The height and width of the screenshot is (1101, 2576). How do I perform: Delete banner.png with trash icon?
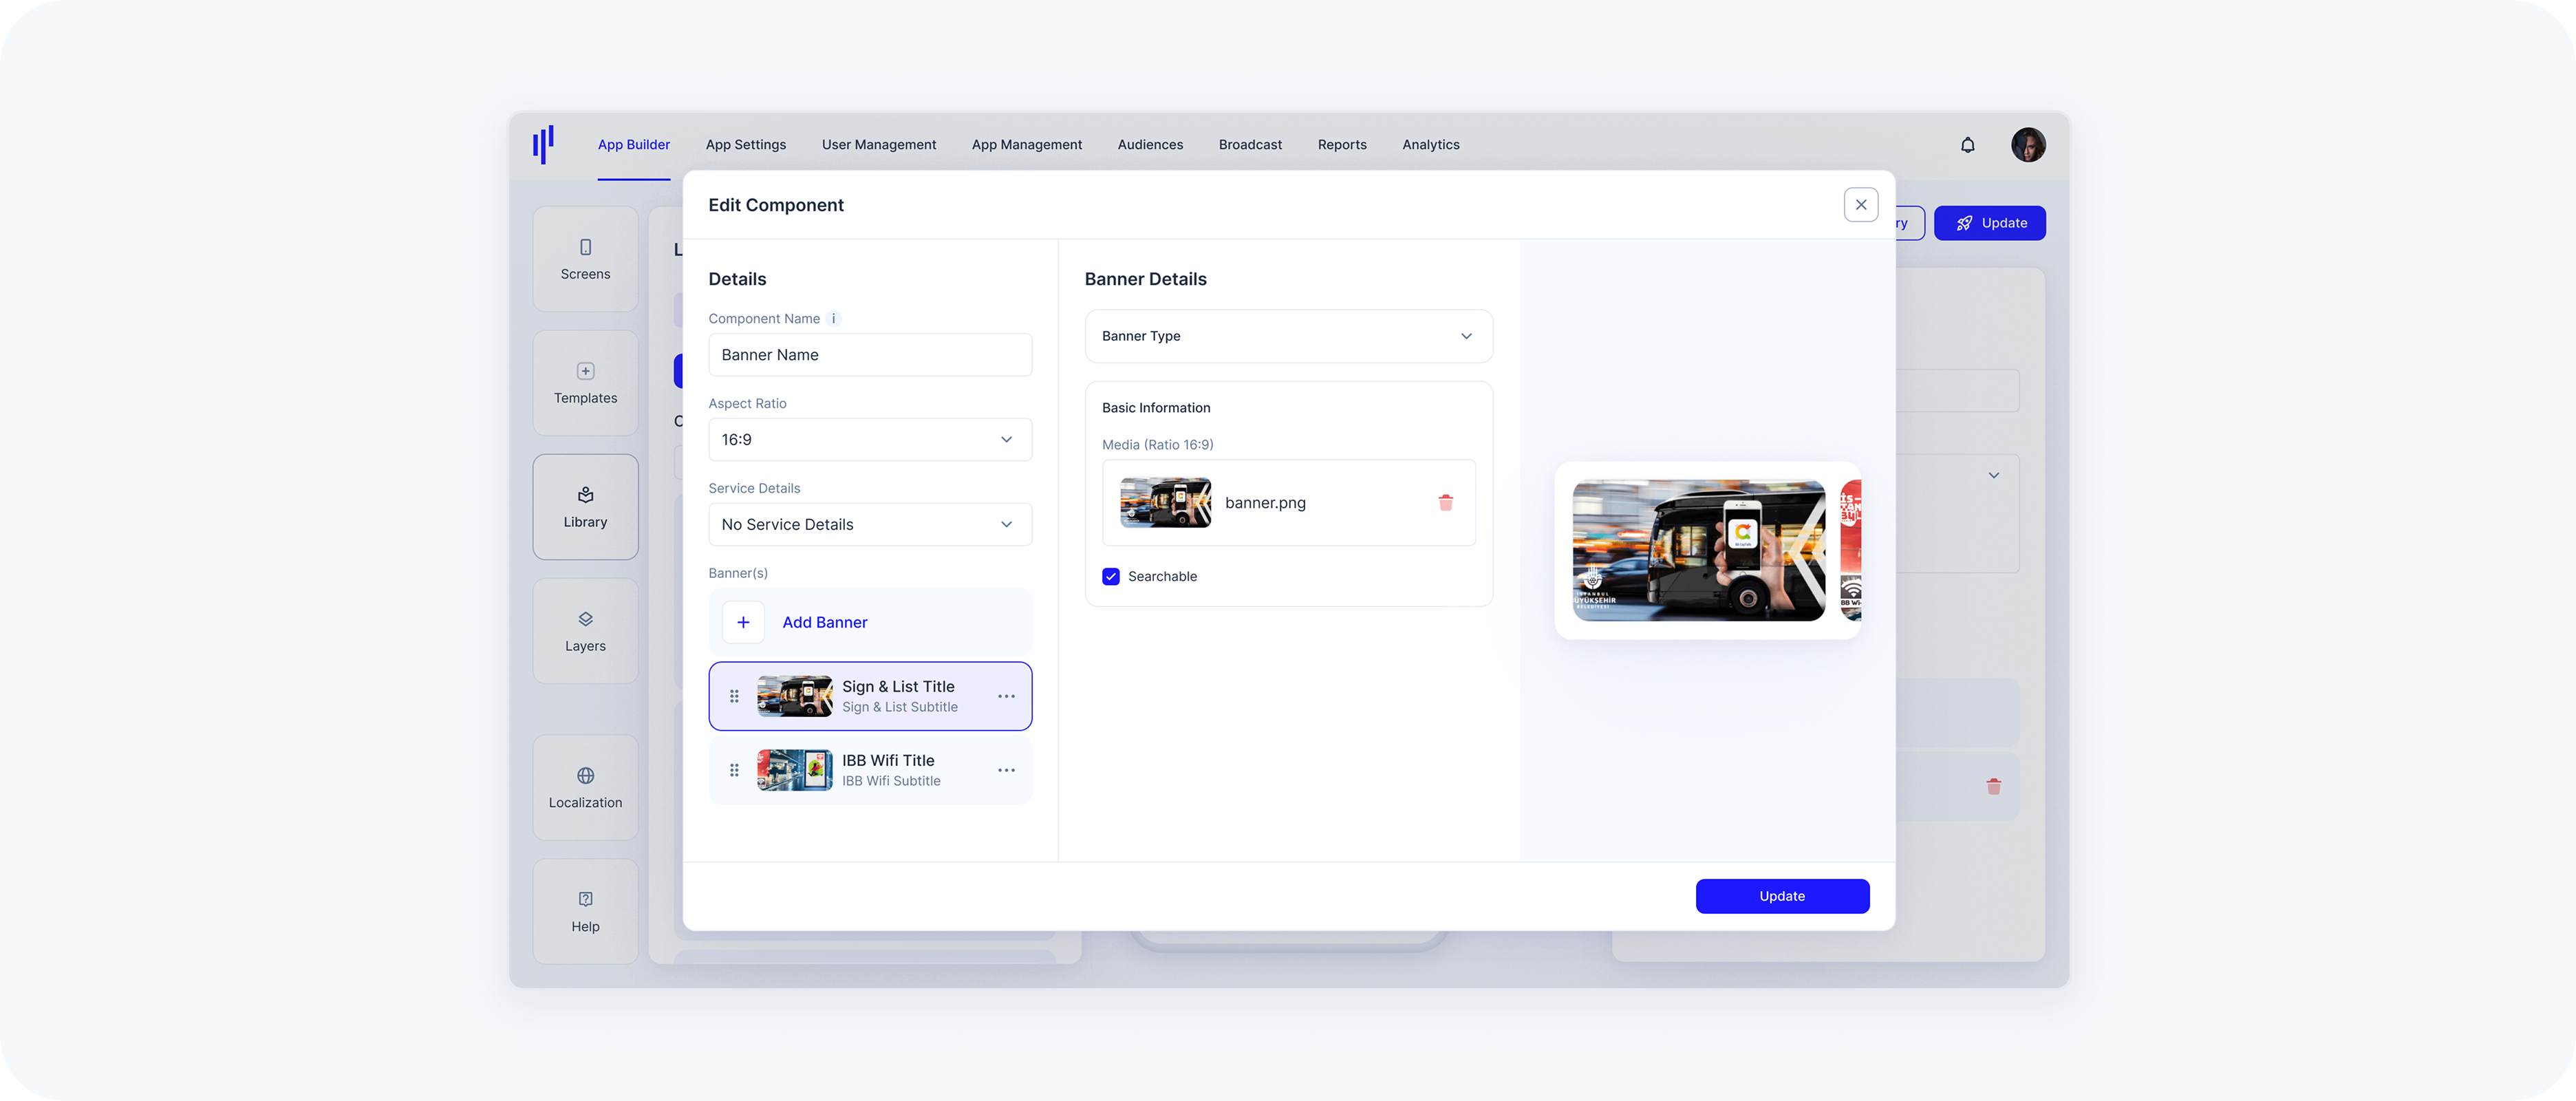click(1445, 502)
